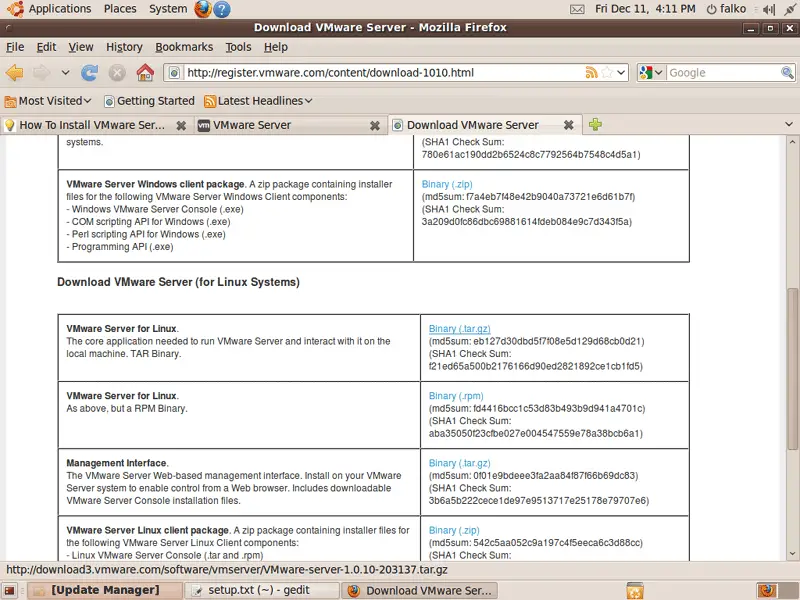Open the back/forward history dropdown

(65, 73)
